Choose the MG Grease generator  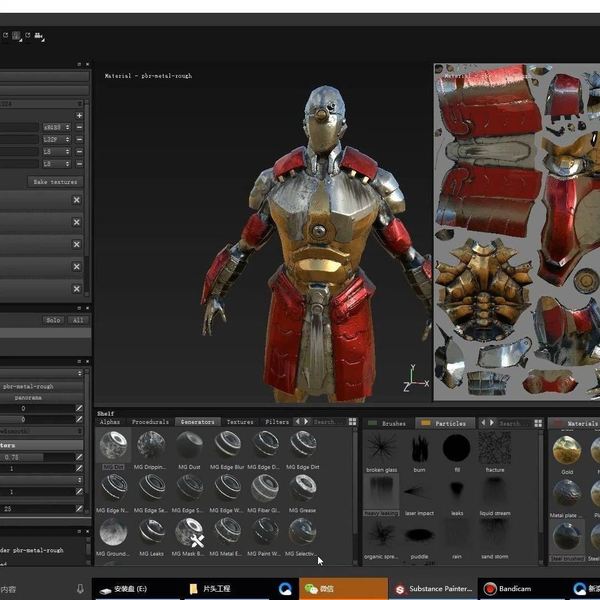(x=303, y=488)
